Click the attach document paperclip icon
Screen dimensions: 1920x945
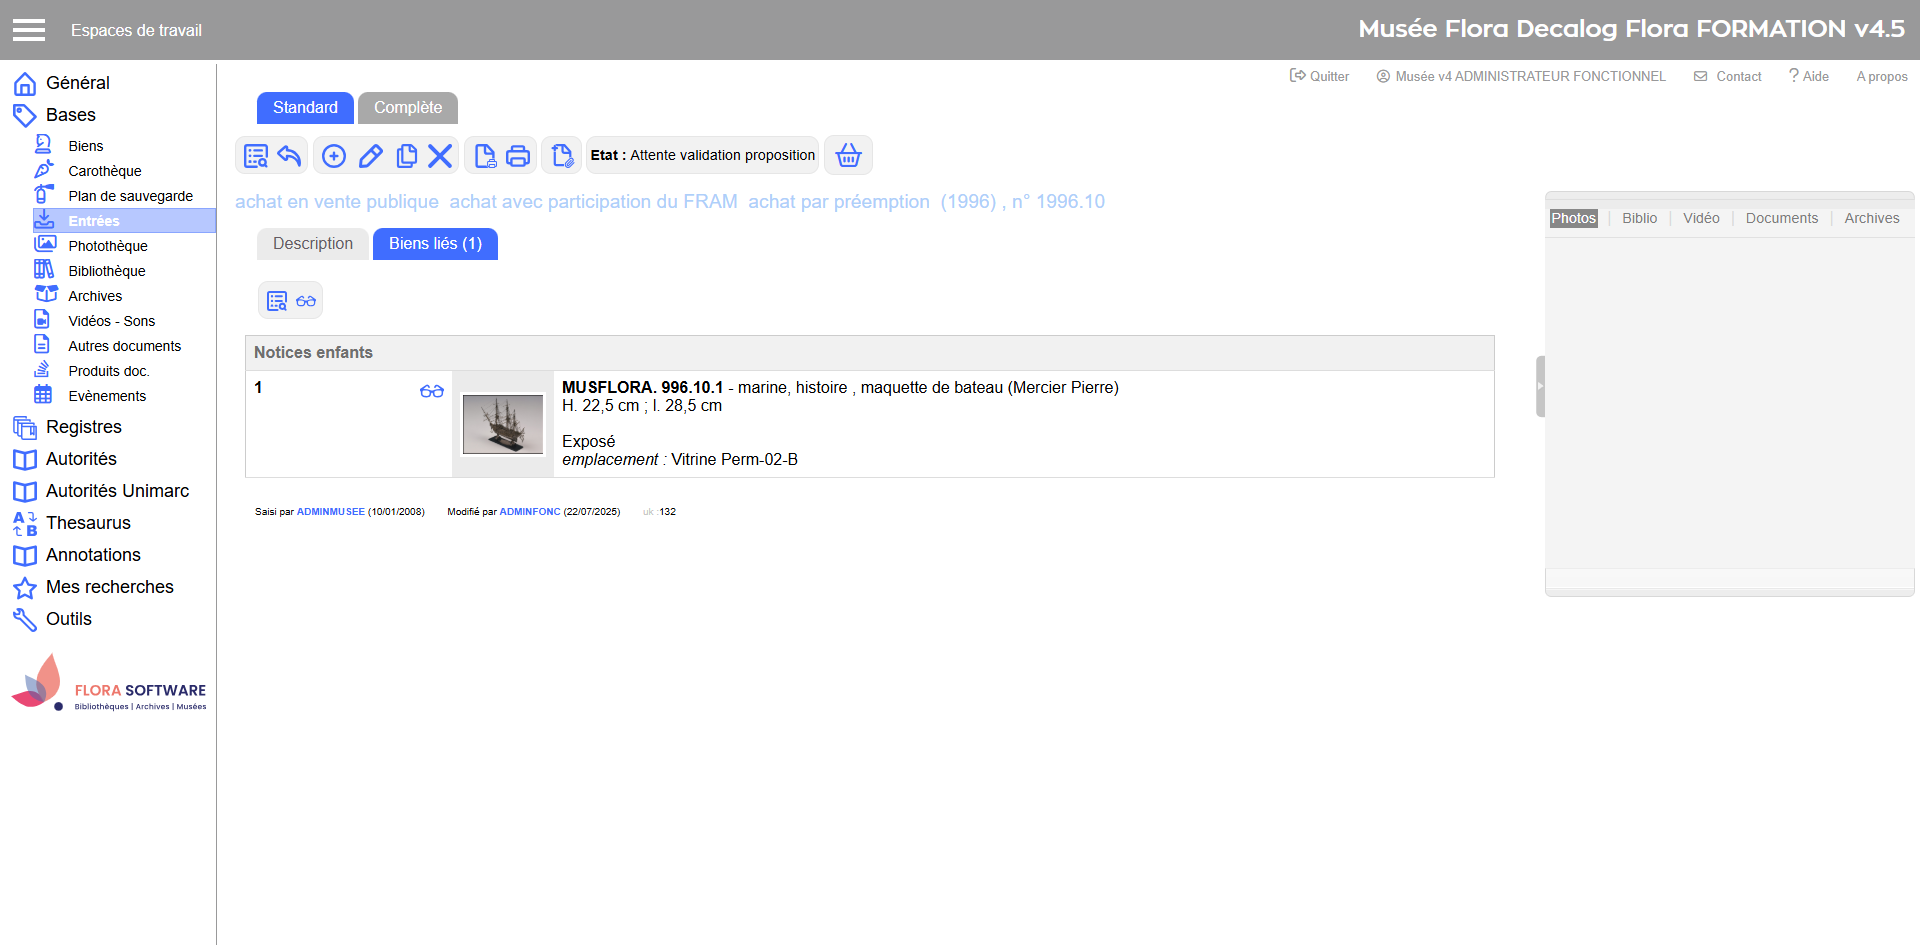(x=562, y=156)
